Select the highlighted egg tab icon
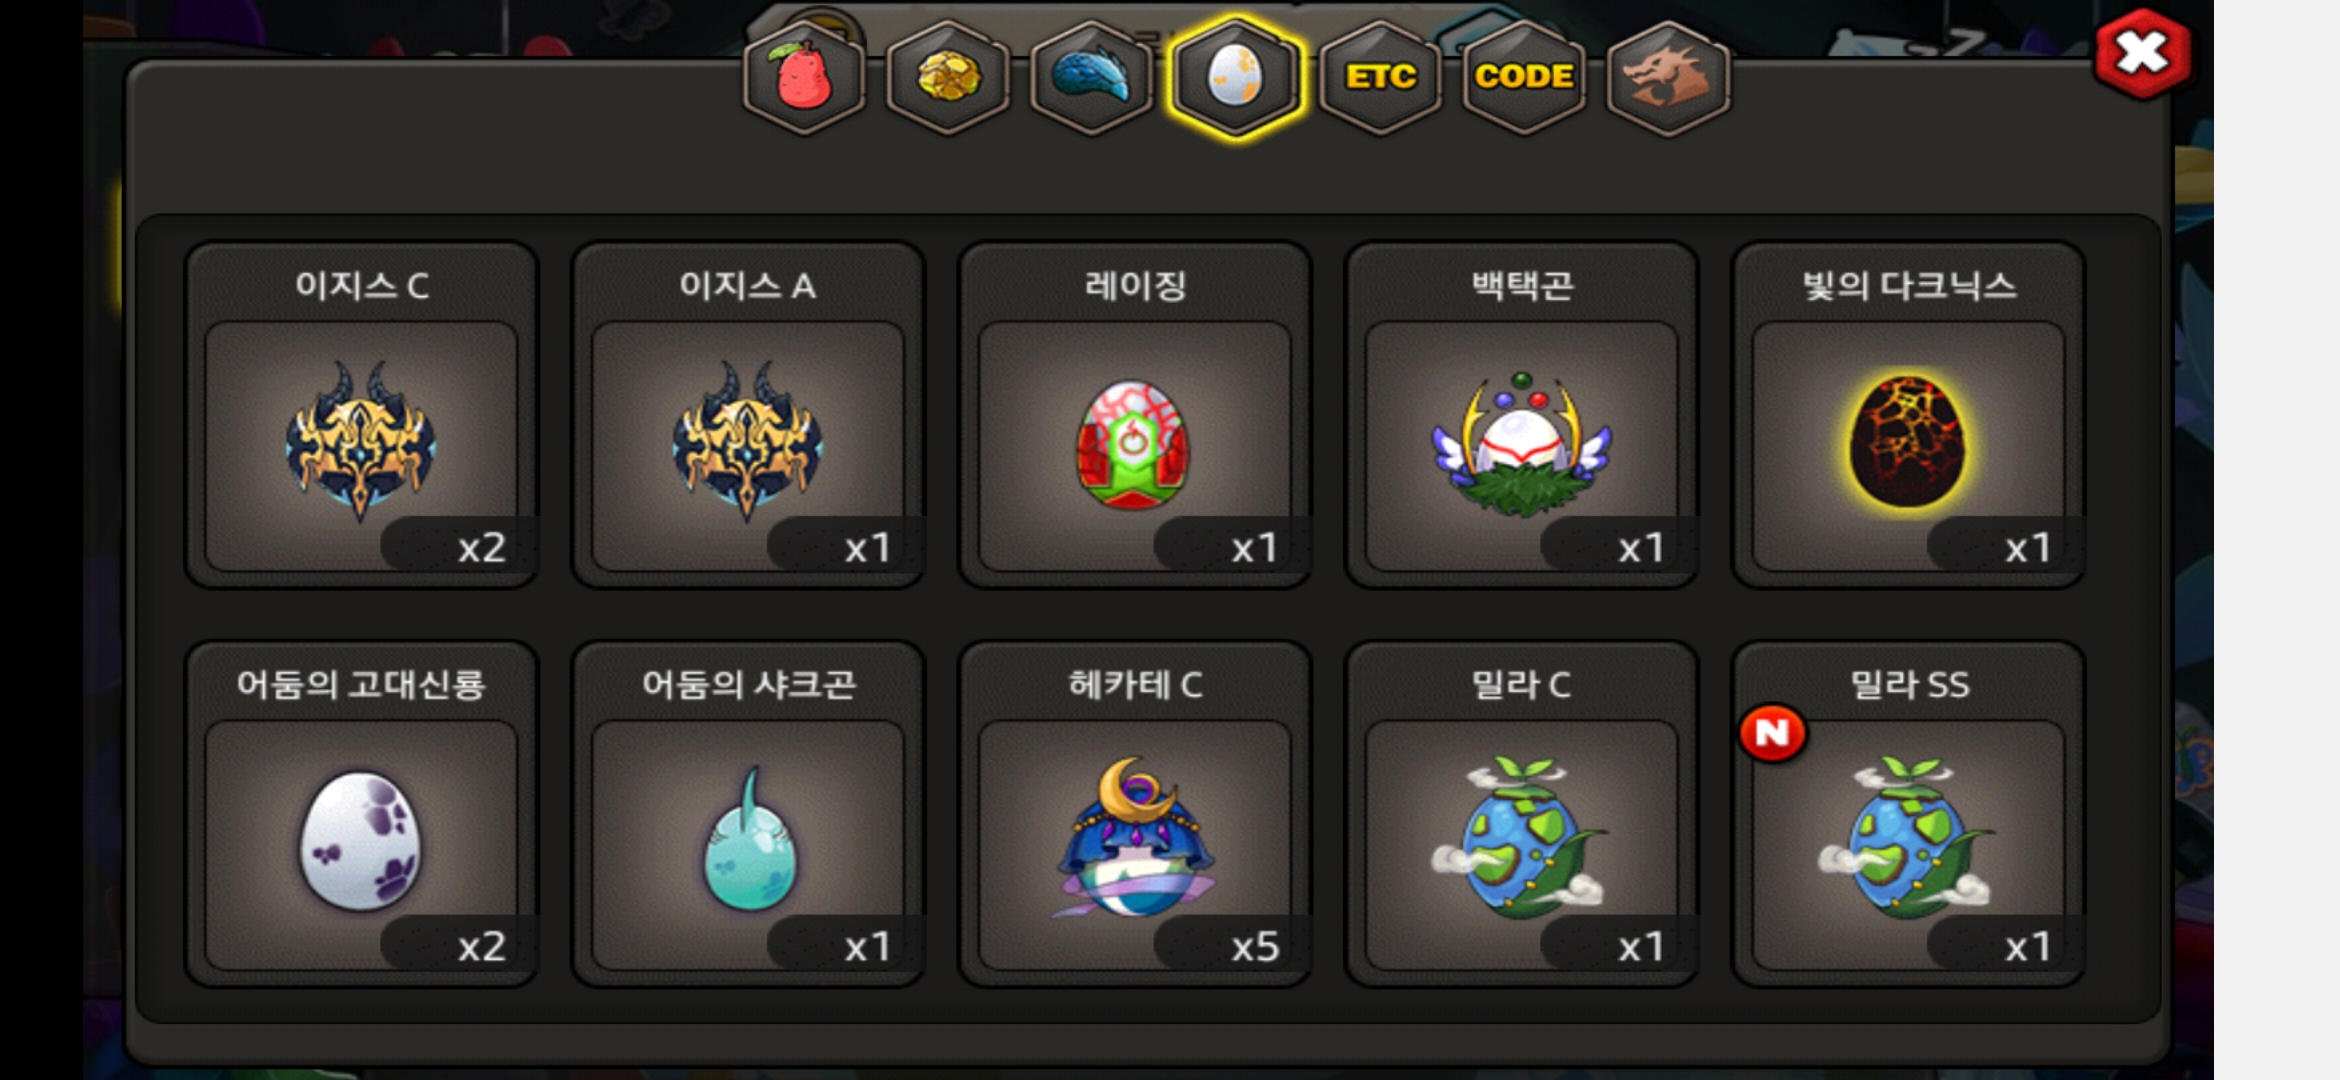2340x1080 pixels. pyautogui.click(x=1236, y=77)
